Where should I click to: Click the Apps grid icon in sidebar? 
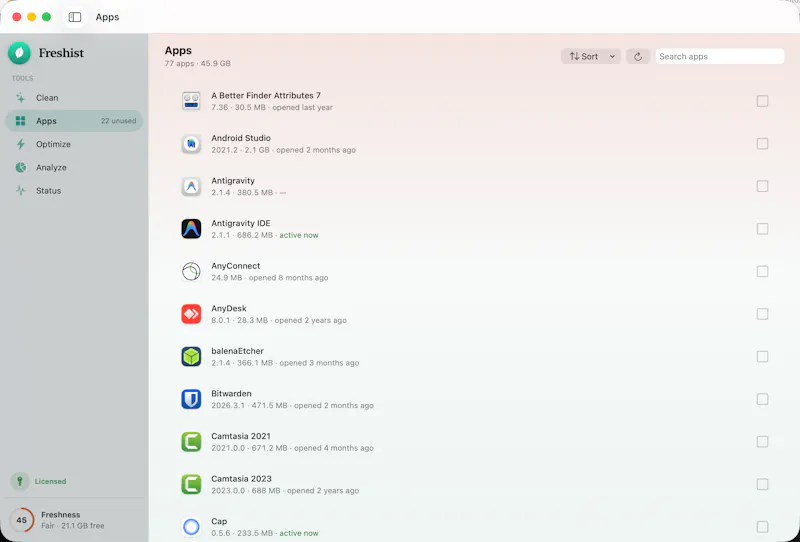20,121
